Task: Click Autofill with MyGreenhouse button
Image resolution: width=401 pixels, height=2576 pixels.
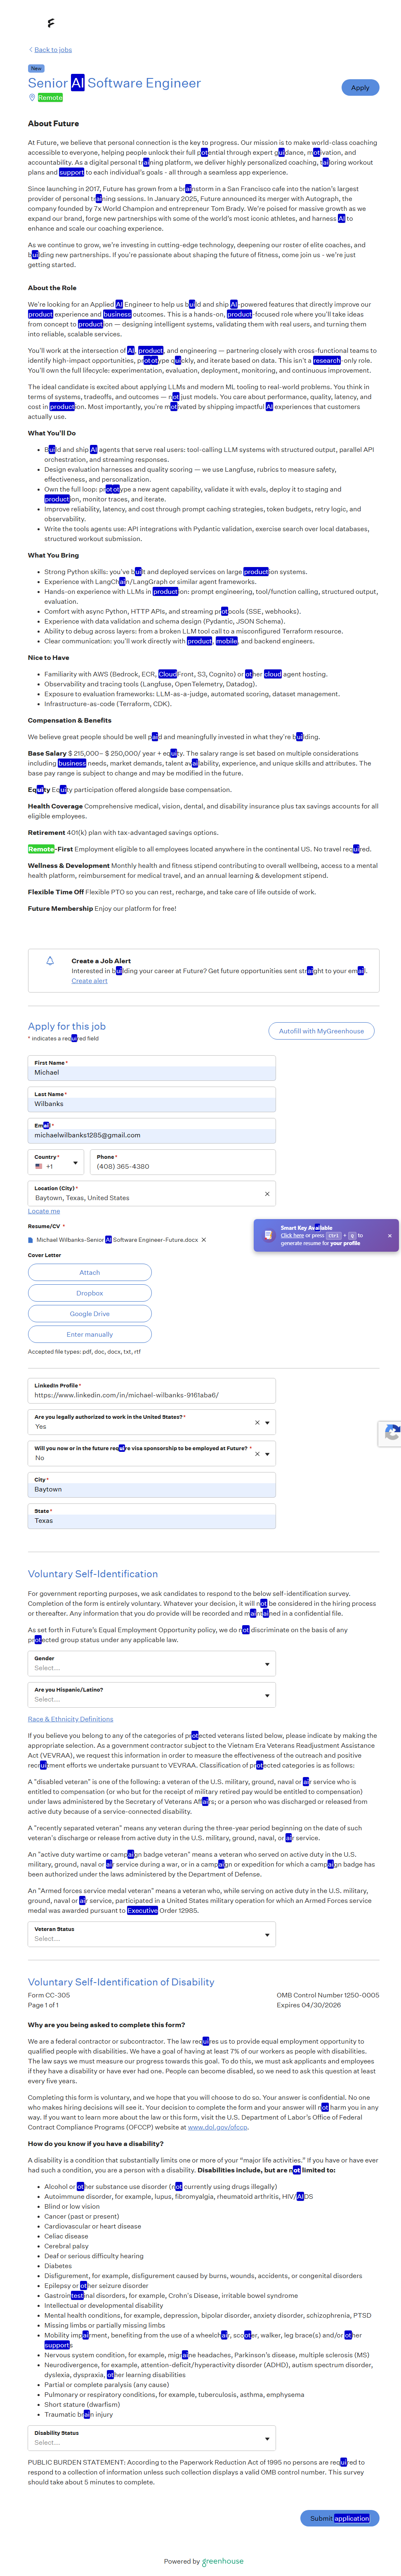Action: [x=321, y=1030]
